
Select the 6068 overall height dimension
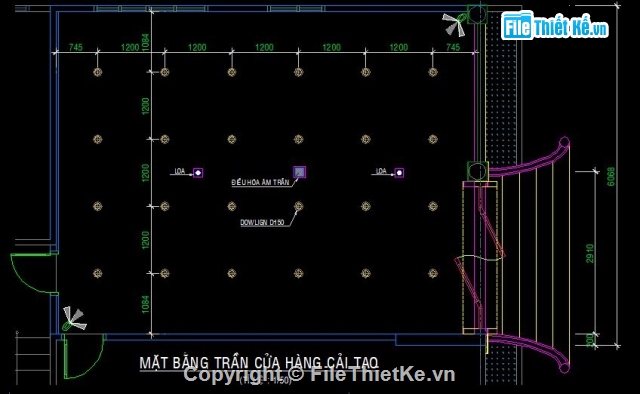[611, 176]
